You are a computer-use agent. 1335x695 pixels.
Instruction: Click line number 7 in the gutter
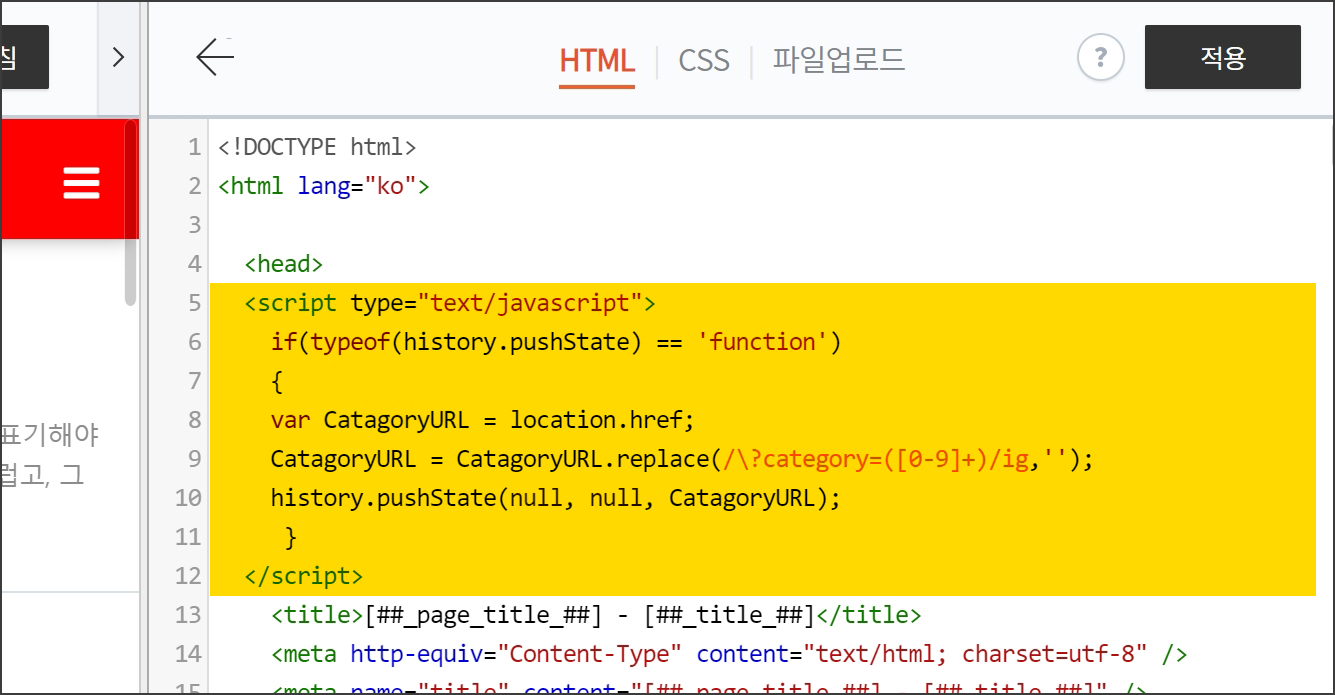click(x=194, y=381)
